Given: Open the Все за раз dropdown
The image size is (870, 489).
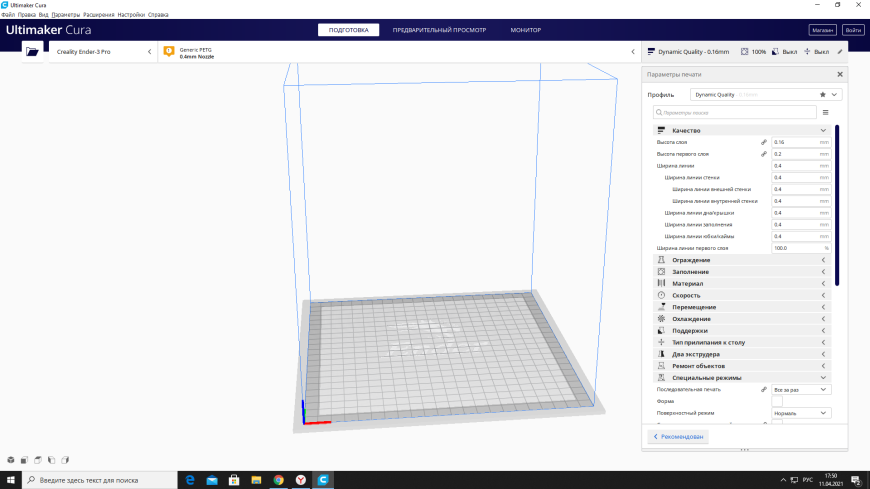Looking at the screenshot, I should tap(801, 390).
